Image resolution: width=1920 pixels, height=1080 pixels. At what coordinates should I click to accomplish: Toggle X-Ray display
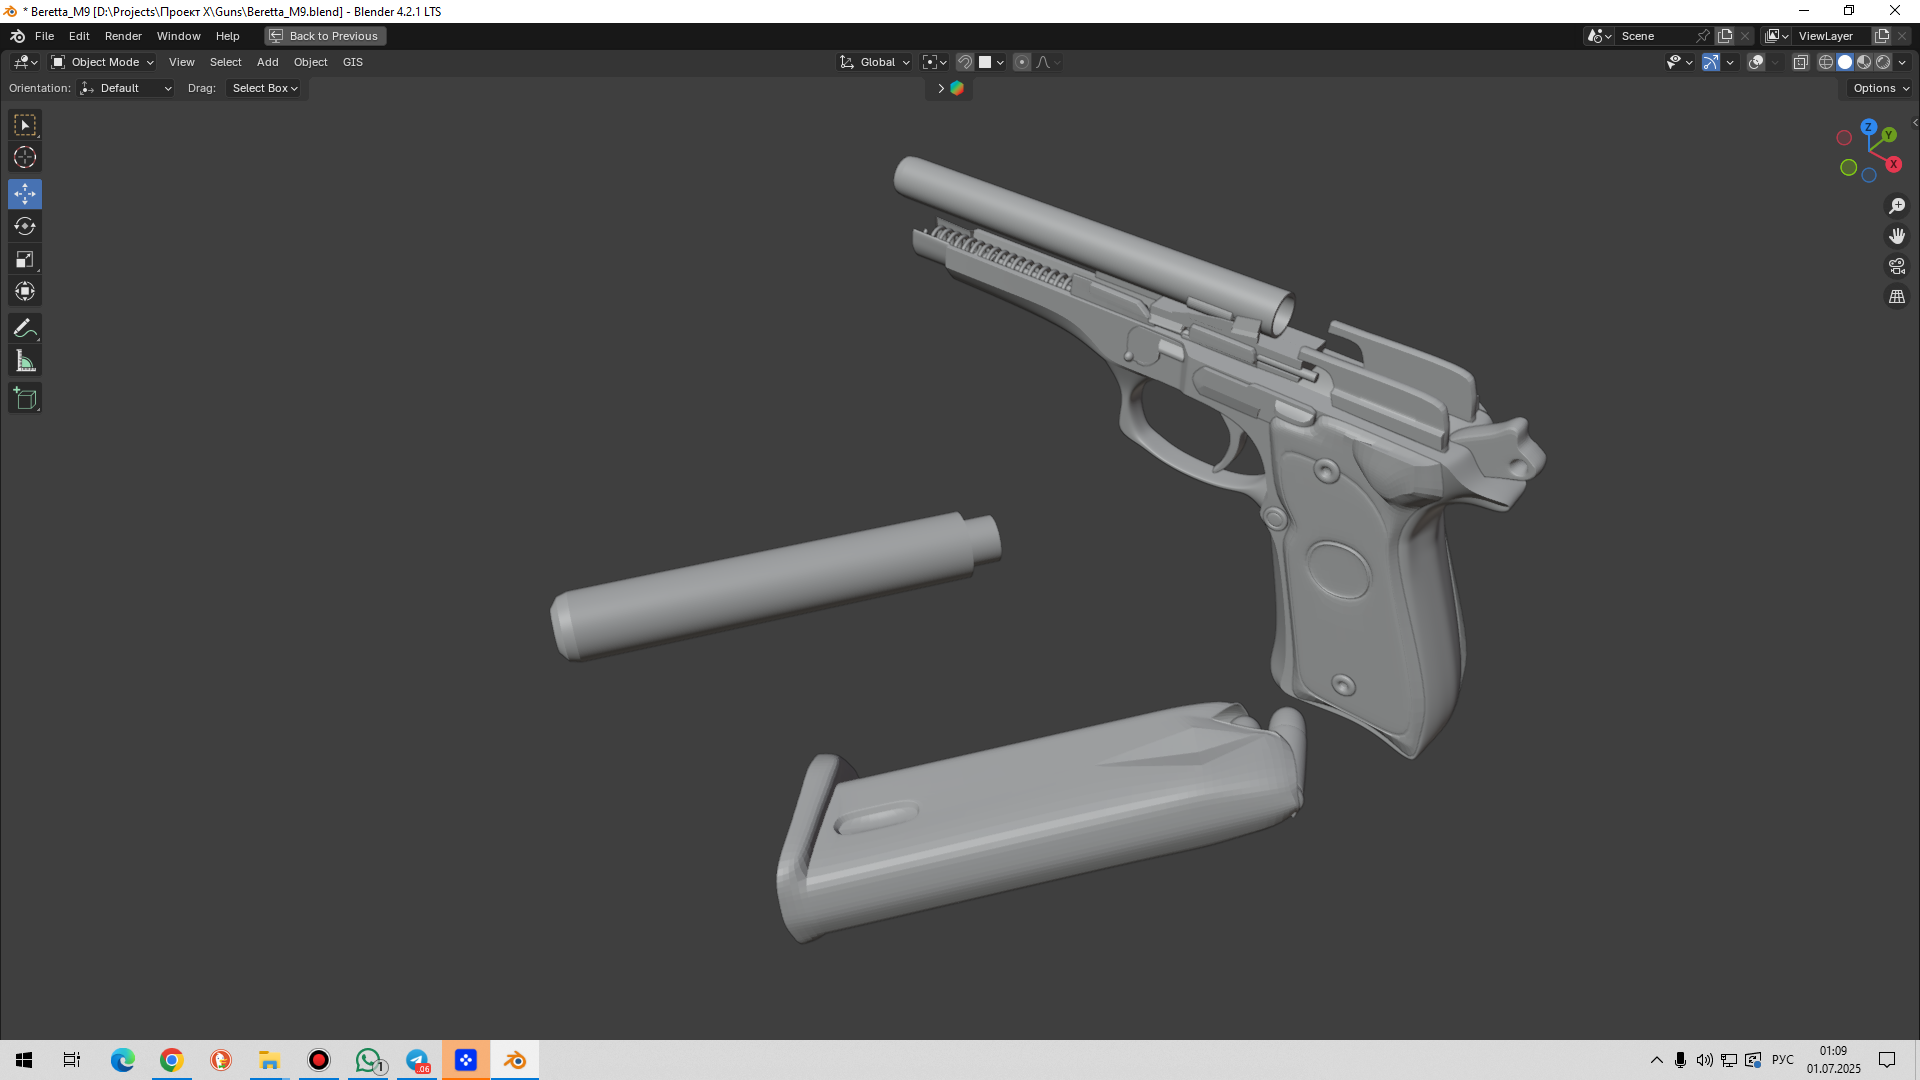pyautogui.click(x=1800, y=62)
